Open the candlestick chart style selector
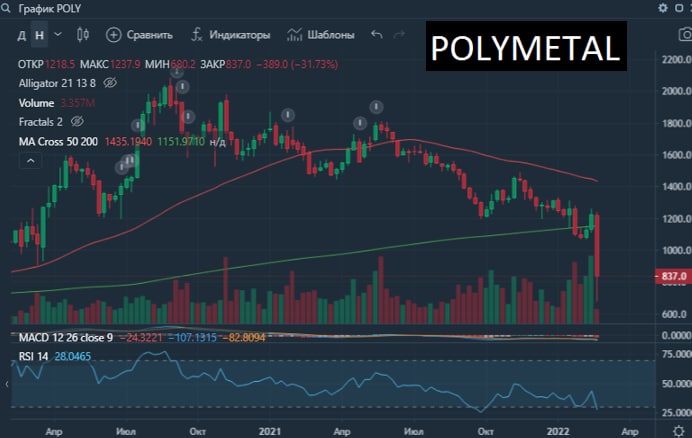Viewport: 692px width, 438px height. [83, 34]
